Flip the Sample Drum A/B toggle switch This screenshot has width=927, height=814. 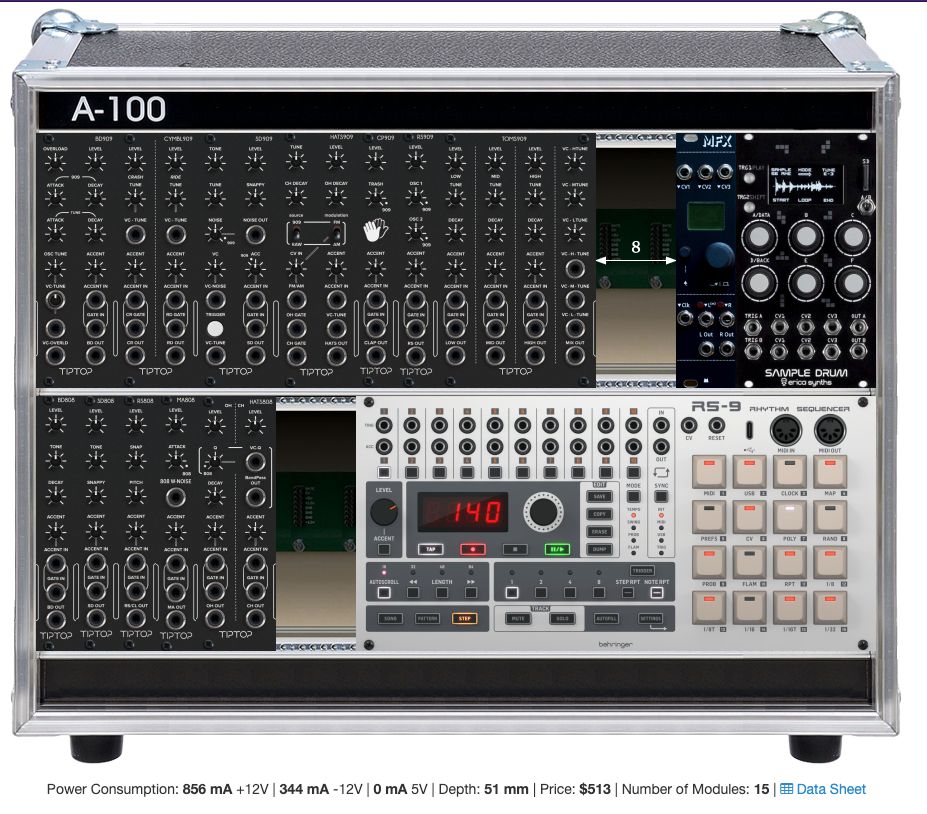pos(867,206)
